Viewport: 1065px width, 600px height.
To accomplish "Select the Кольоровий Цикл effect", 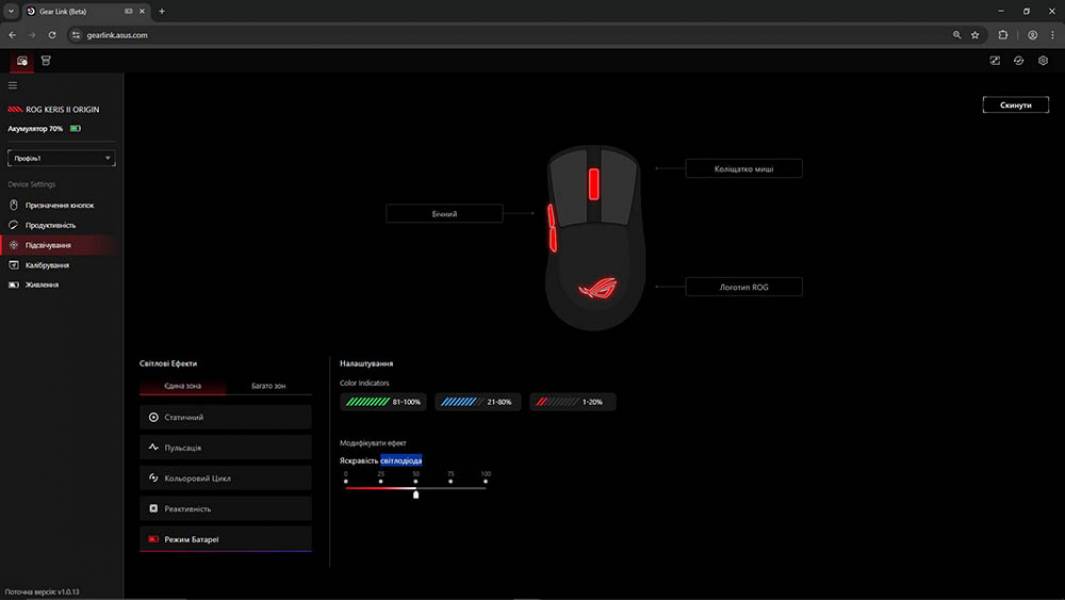I will [225, 478].
